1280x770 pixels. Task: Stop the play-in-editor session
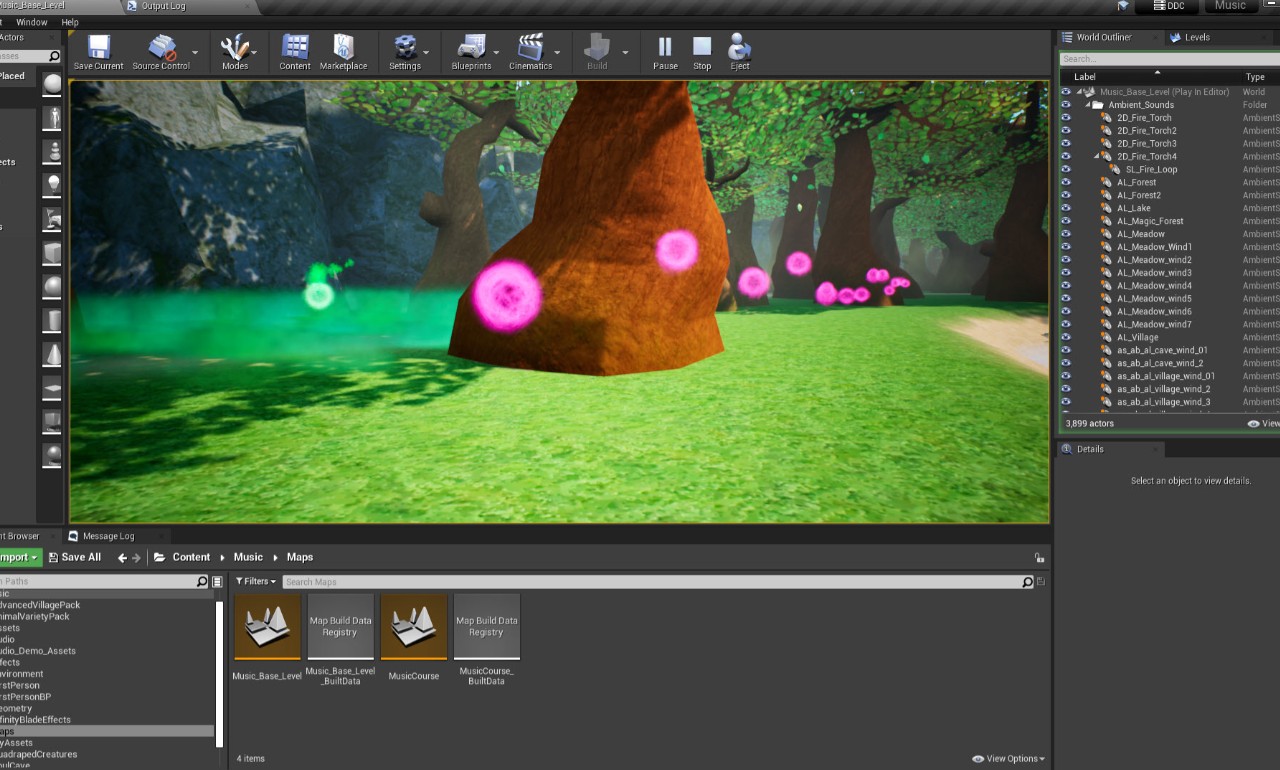pyautogui.click(x=702, y=51)
